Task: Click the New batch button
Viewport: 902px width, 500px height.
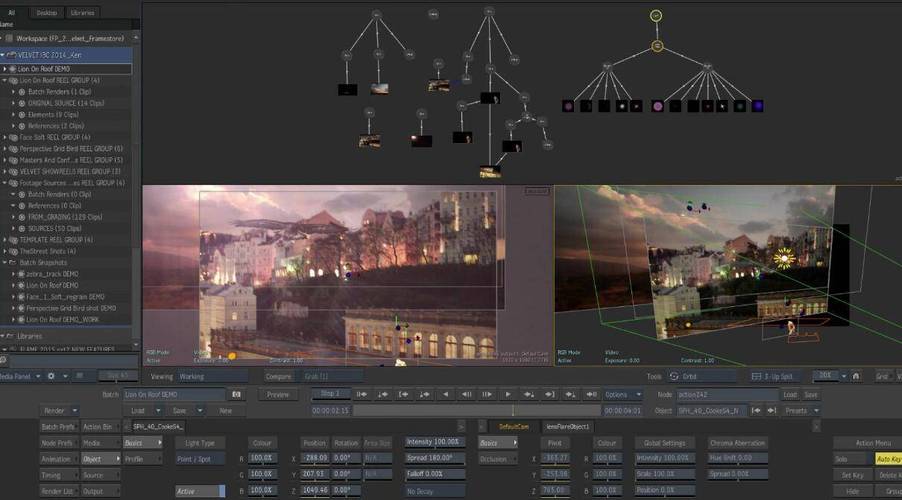Action: click(226, 411)
